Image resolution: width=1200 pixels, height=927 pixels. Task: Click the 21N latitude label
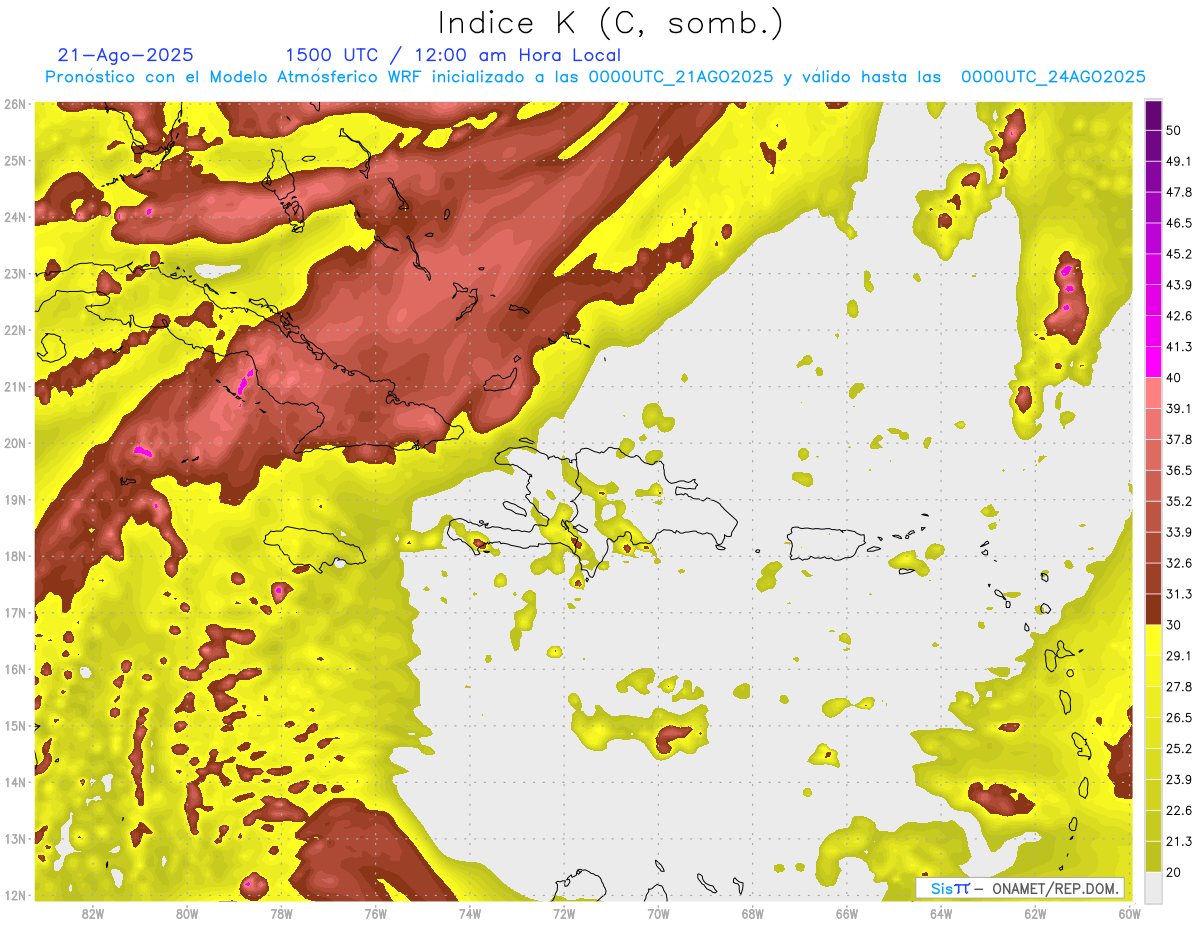pos(15,386)
